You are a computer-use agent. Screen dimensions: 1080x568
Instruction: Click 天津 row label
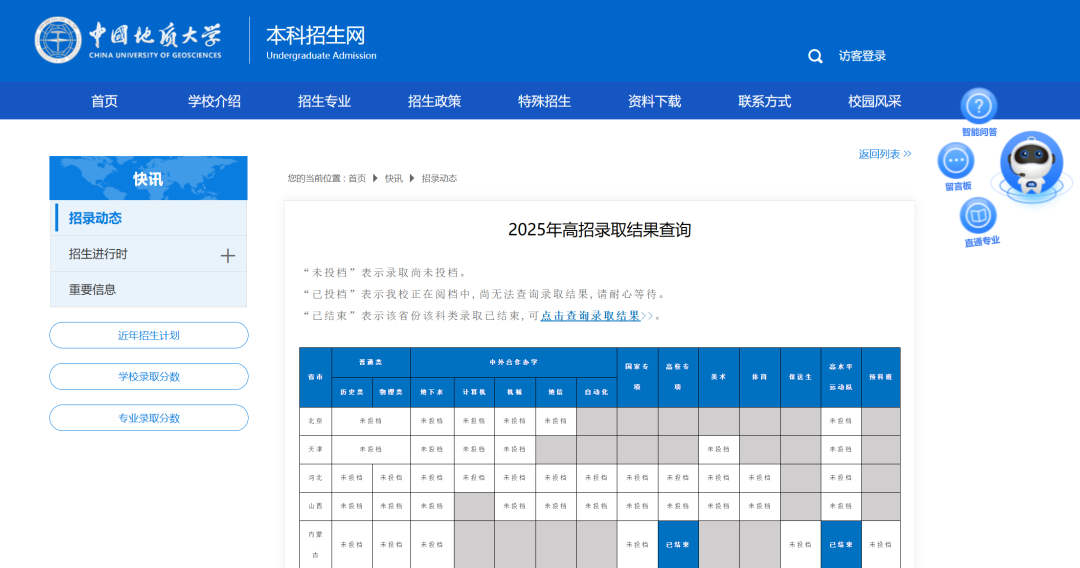click(315, 449)
